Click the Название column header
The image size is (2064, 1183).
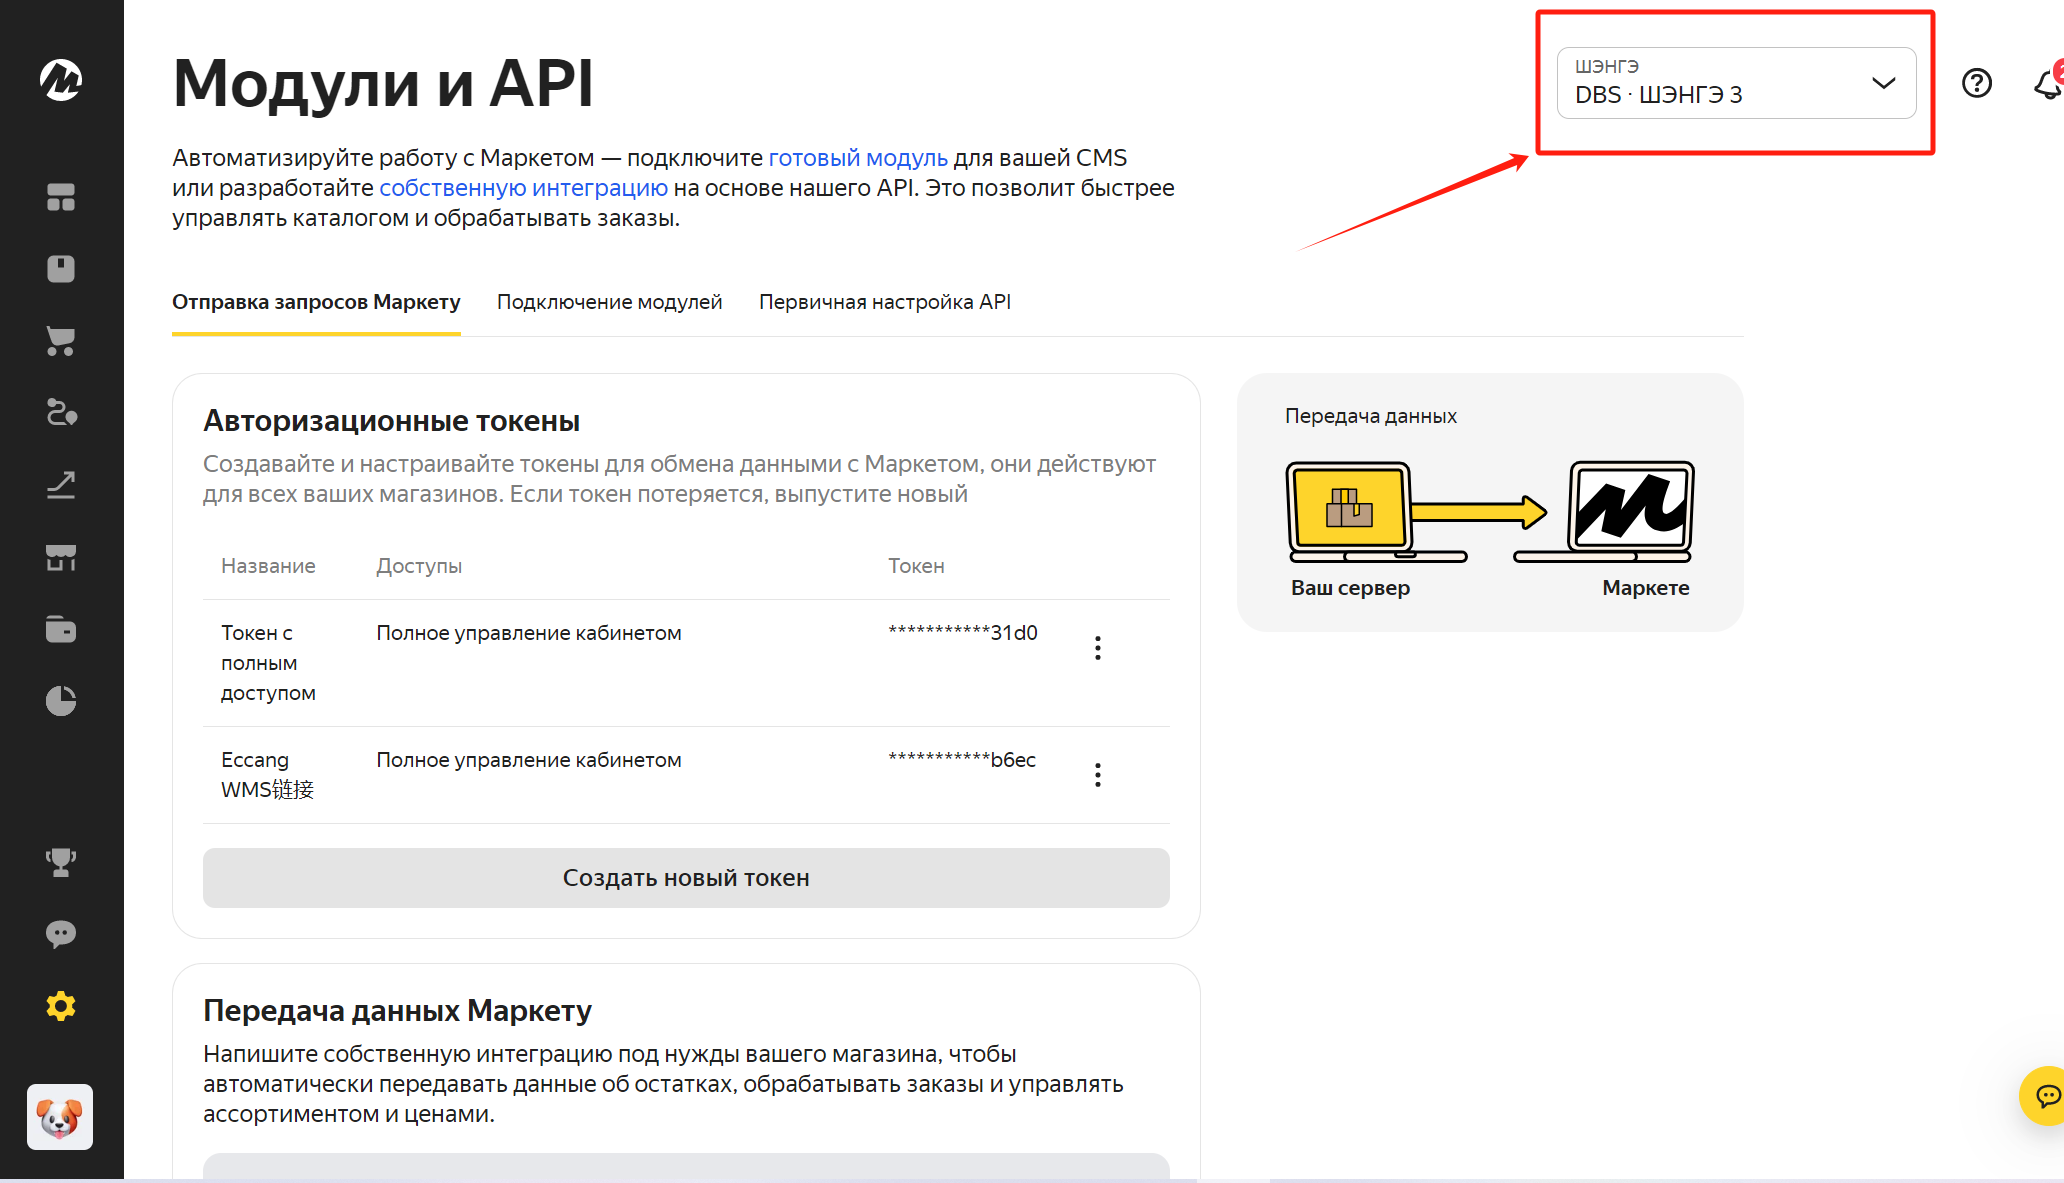pyautogui.click(x=268, y=566)
